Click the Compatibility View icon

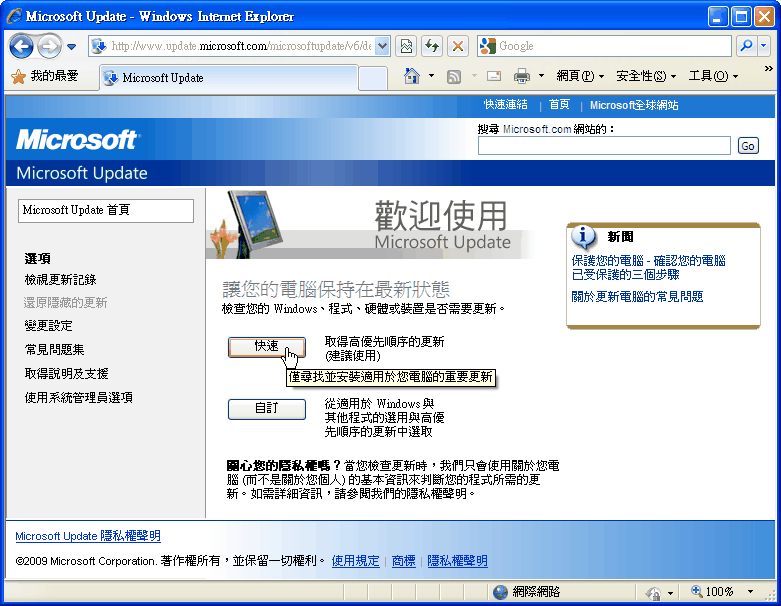(x=406, y=46)
